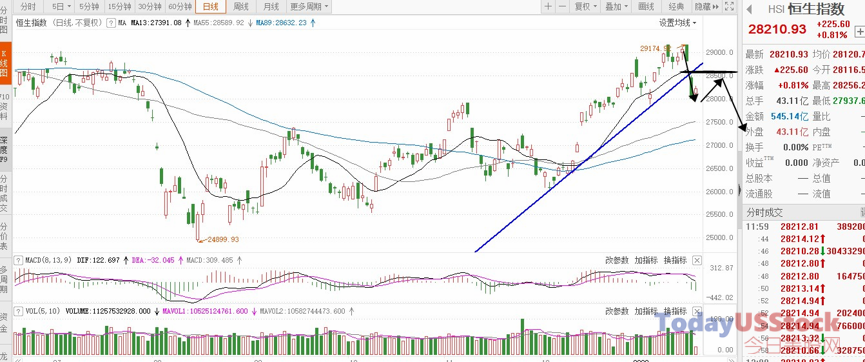
Task: Click the 金额 545.14亿 row in quote panel
Action: (777, 116)
